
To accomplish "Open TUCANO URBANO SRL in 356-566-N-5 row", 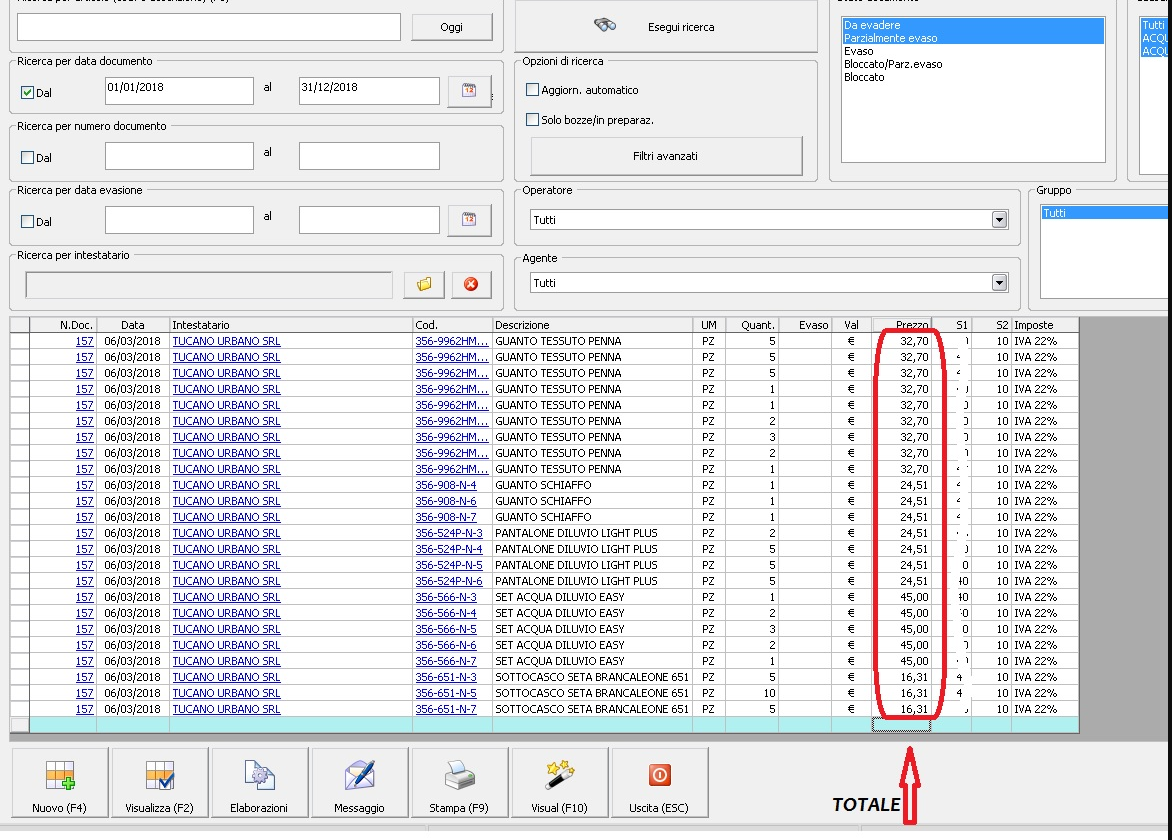I will click(226, 629).
